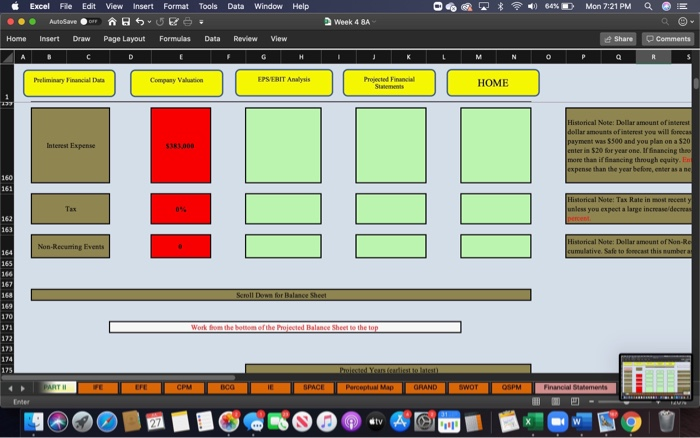Image resolution: width=700 pixels, height=438 pixels.
Task: Click the Bluetooth icon in the menu bar
Action: (500, 6)
